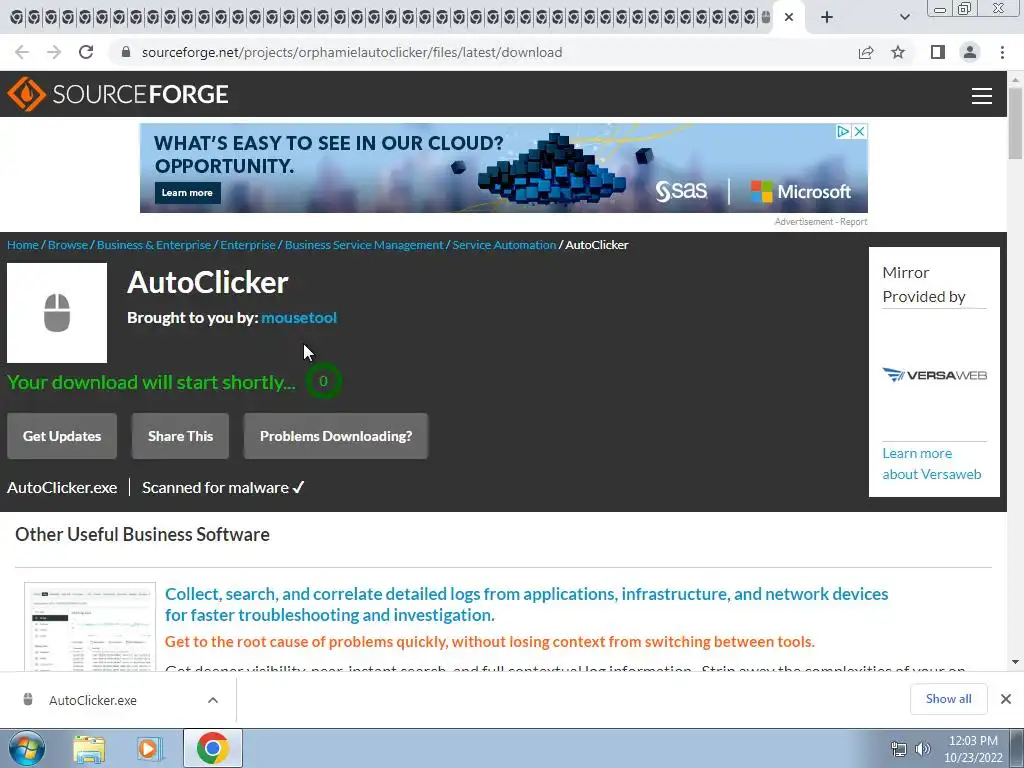This screenshot has height=768, width=1024.
Task: Open the Service Automation breadcrumb
Action: [x=504, y=245]
